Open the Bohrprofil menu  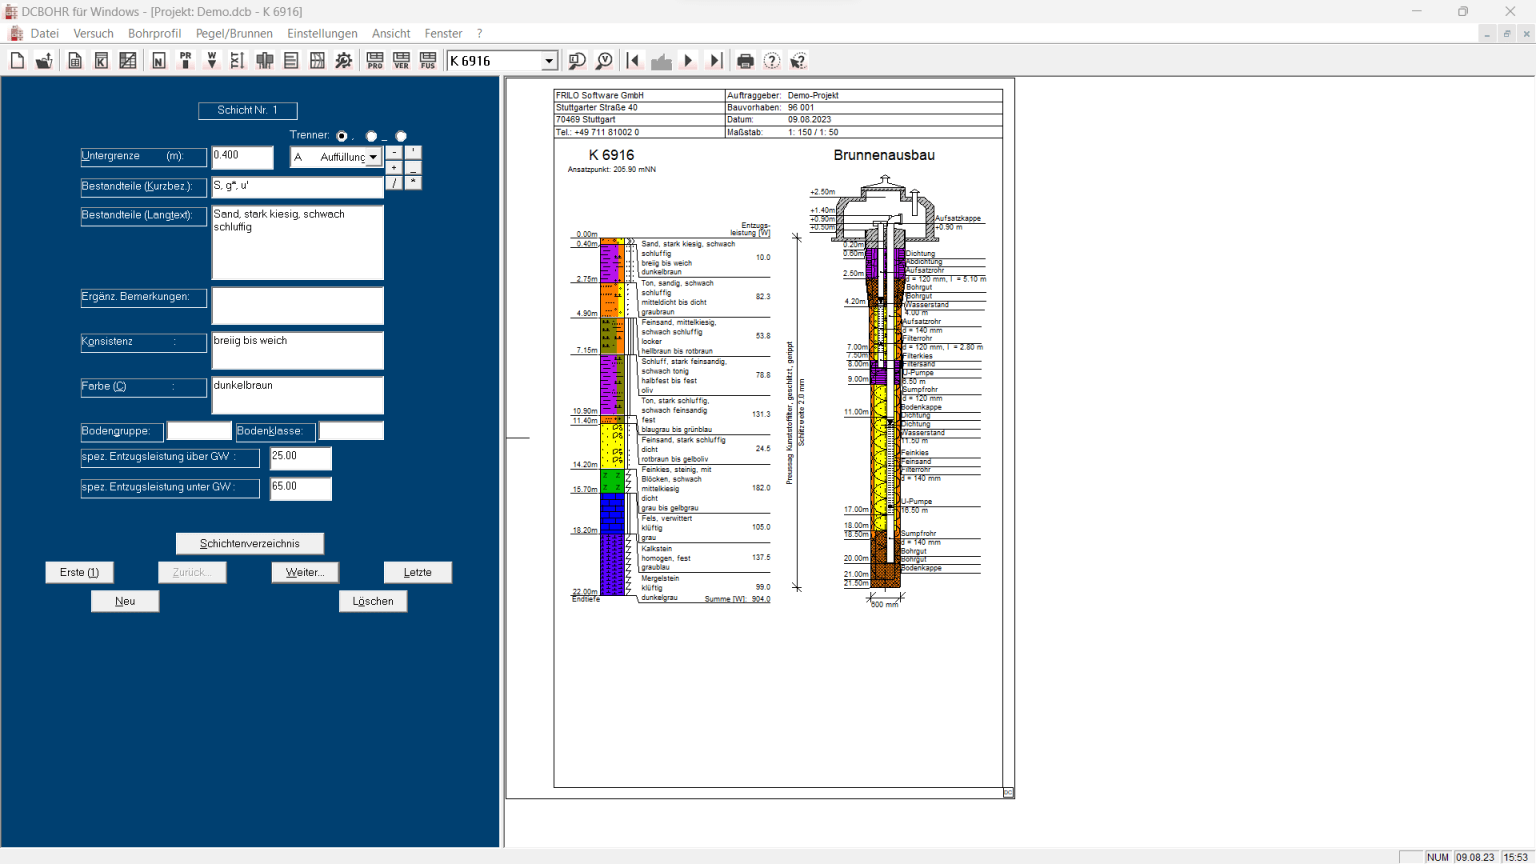[154, 34]
